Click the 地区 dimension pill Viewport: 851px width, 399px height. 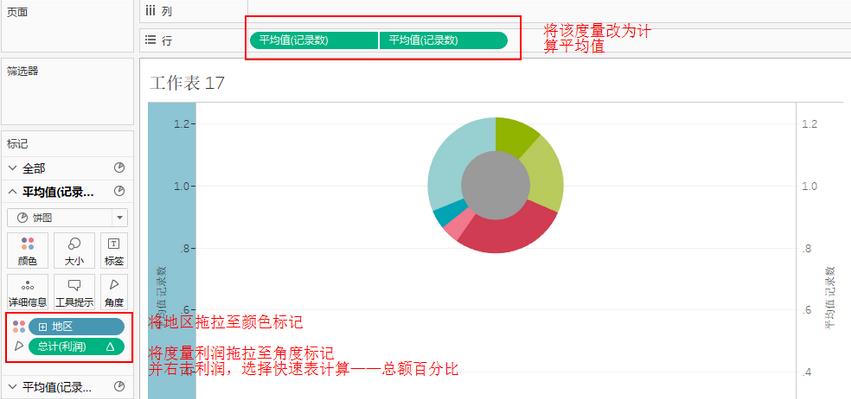click(77, 326)
